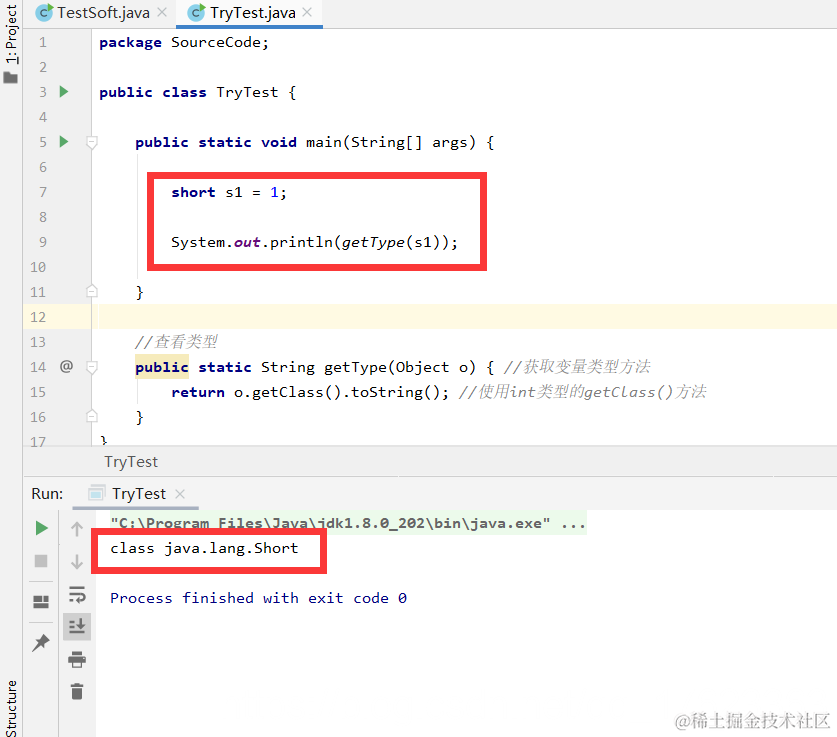The width and height of the screenshot is (837, 737).
Task: Switch to the TestSoft.java tab
Action: point(101,13)
